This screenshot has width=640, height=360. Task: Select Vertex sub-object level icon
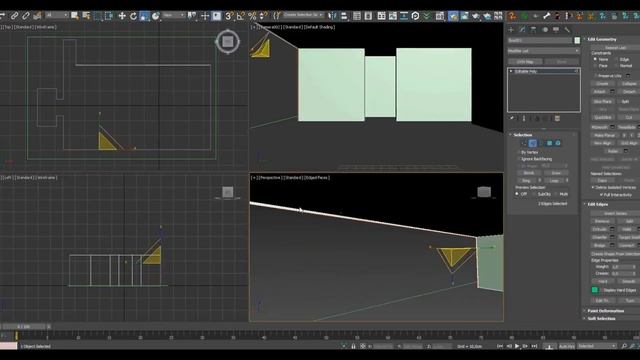(x=524, y=143)
